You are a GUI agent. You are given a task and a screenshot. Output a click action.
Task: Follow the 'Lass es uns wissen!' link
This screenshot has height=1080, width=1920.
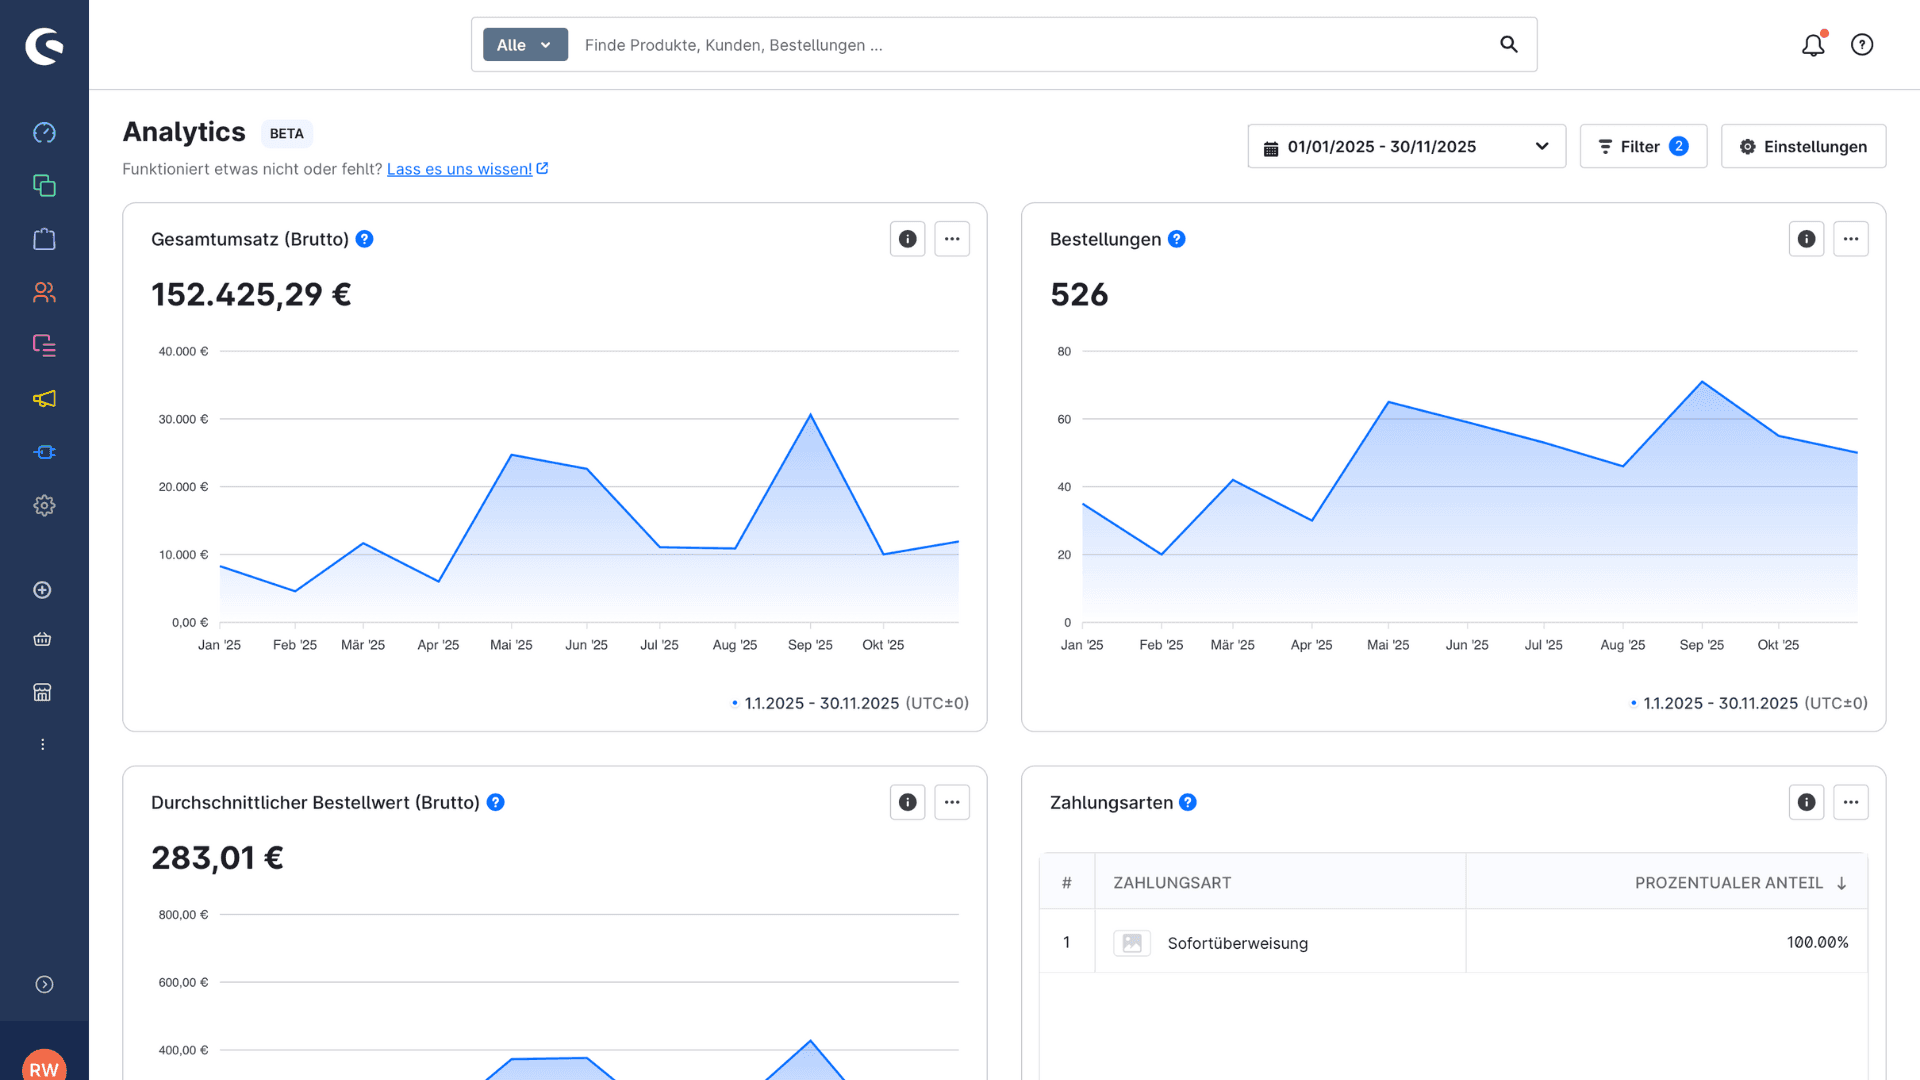click(460, 169)
